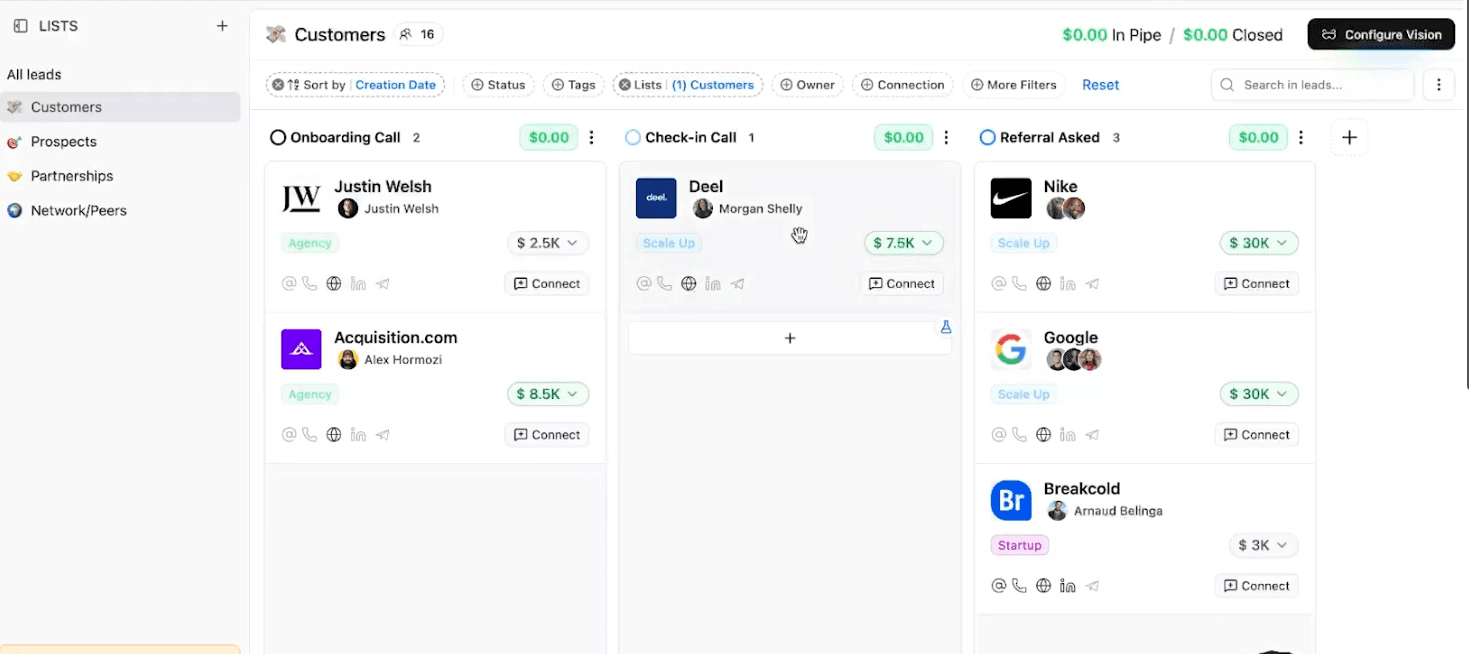Toggle the Check-in Call status circle
This screenshot has height=654, width=1469.
tap(631, 137)
